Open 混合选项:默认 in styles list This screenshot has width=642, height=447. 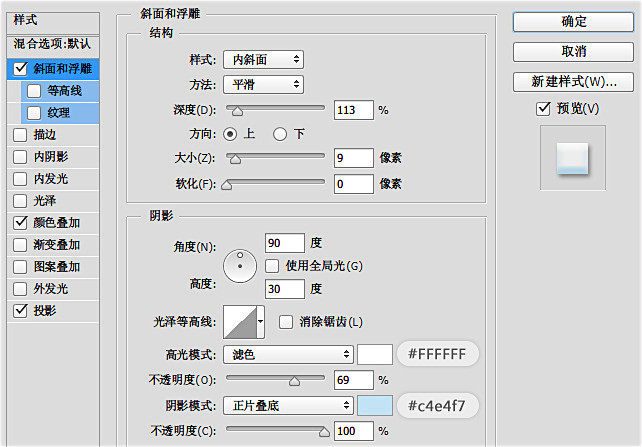tap(53, 44)
